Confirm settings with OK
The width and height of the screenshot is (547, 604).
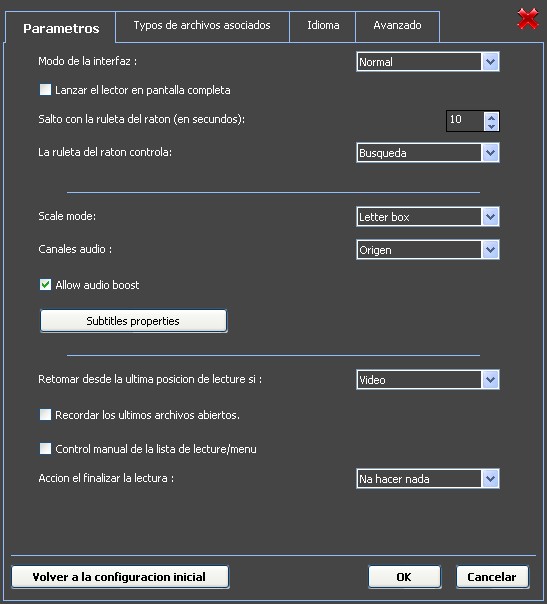pyautogui.click(x=404, y=577)
